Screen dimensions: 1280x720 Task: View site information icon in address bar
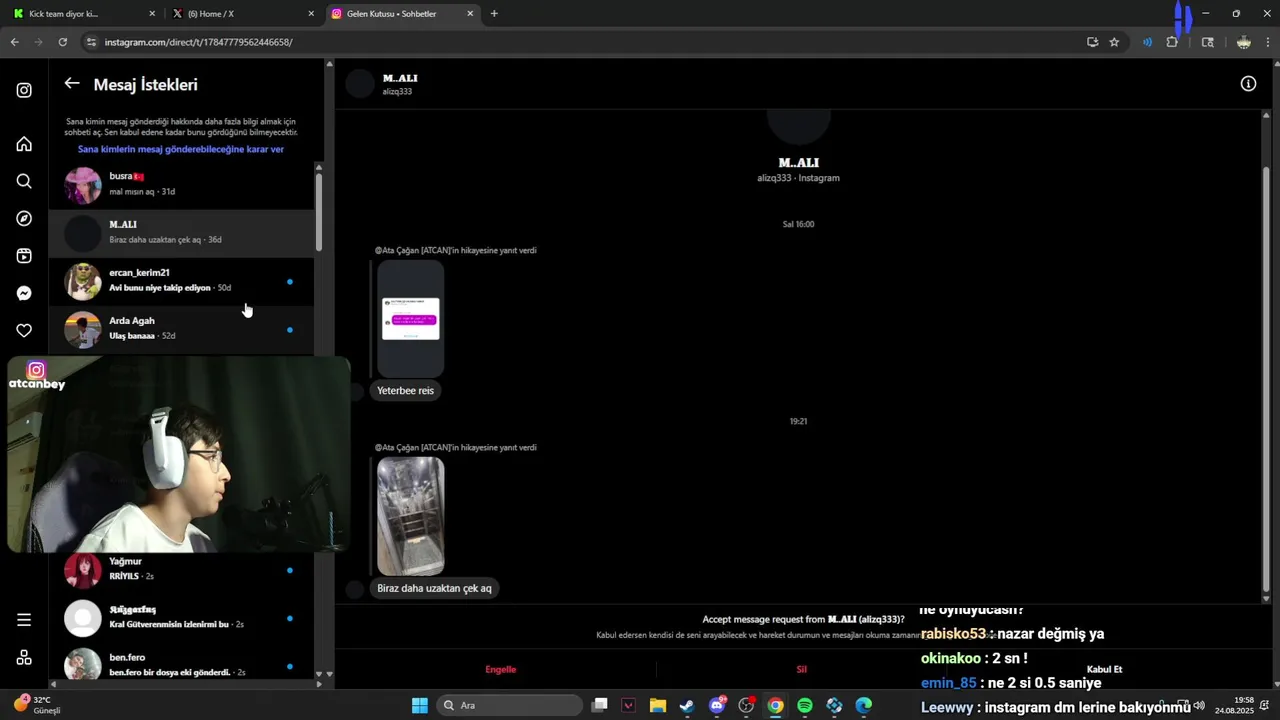click(x=91, y=42)
